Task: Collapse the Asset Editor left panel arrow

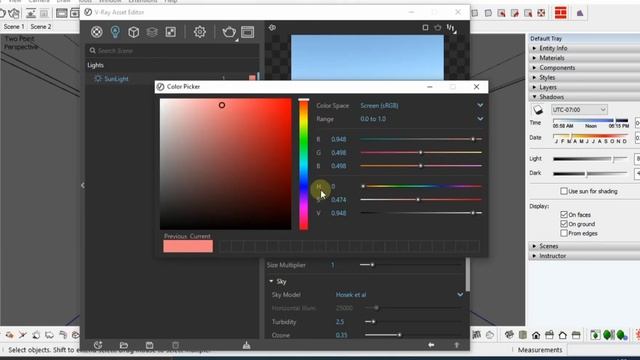Action: coord(82,185)
